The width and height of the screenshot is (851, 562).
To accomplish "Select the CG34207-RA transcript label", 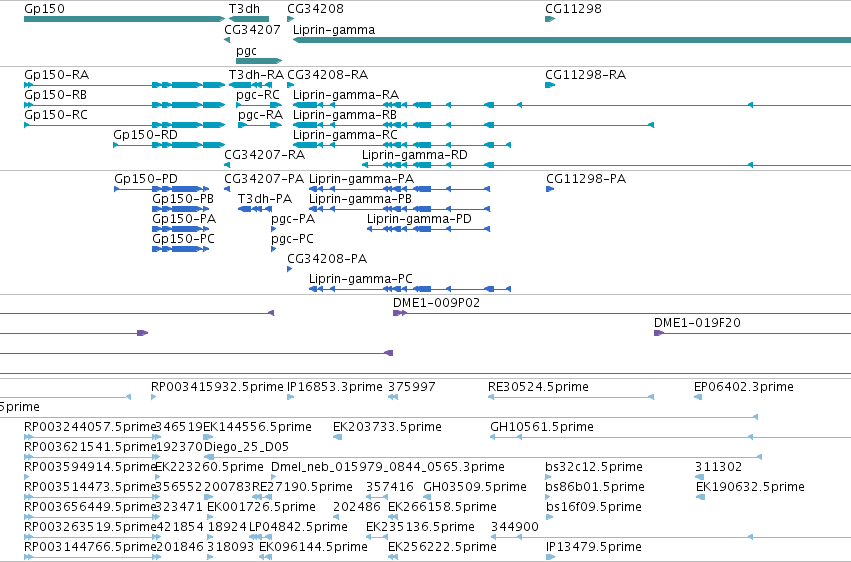I will coord(264,155).
